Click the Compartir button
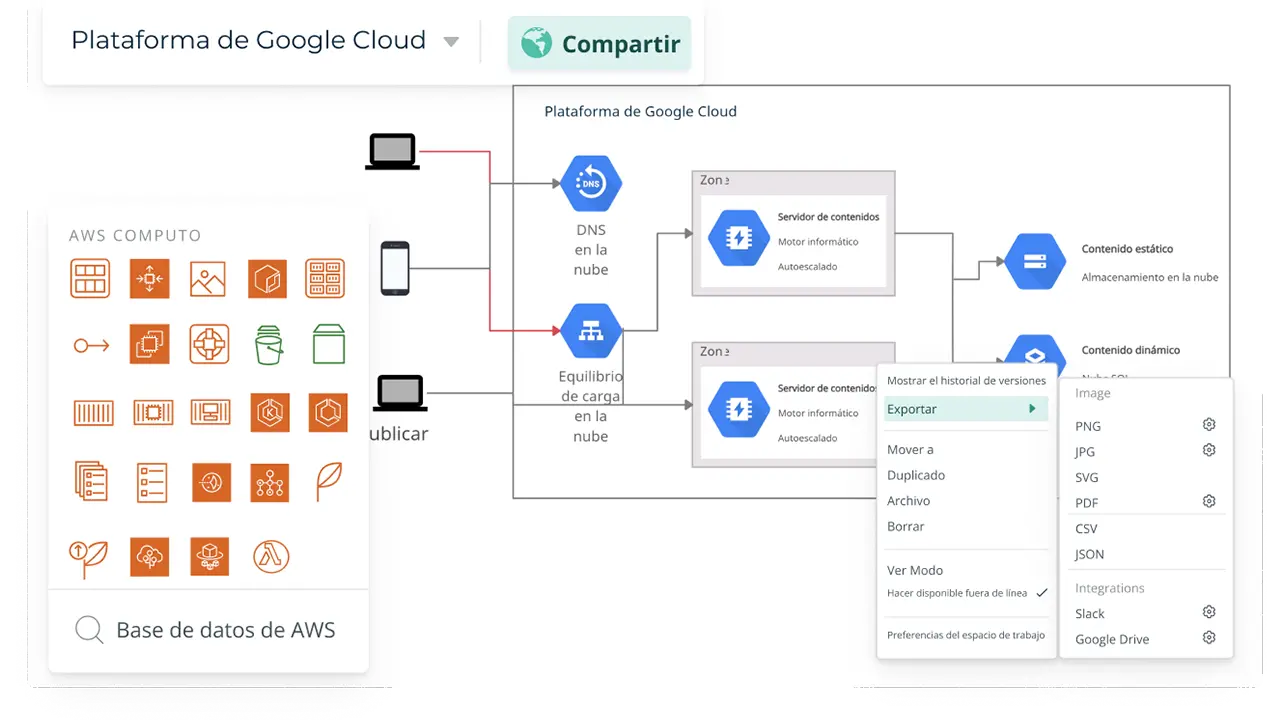 tap(599, 44)
